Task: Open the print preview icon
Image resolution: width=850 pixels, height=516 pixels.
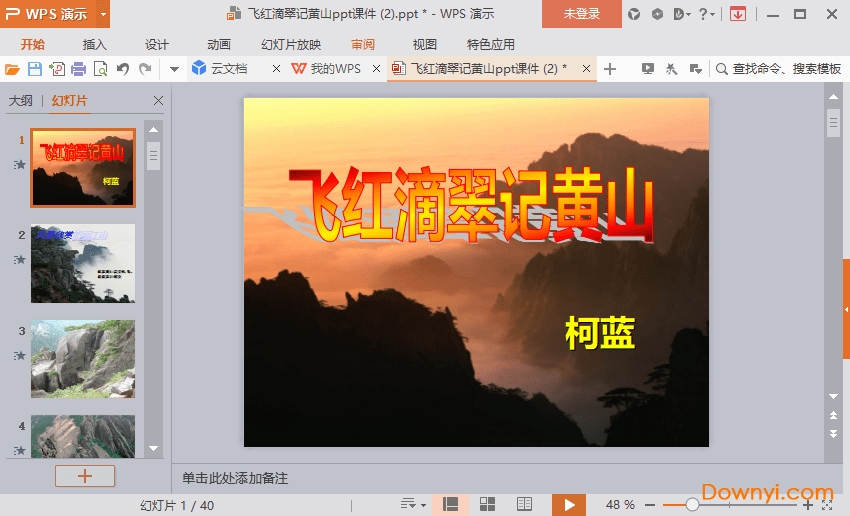Action: pos(100,69)
